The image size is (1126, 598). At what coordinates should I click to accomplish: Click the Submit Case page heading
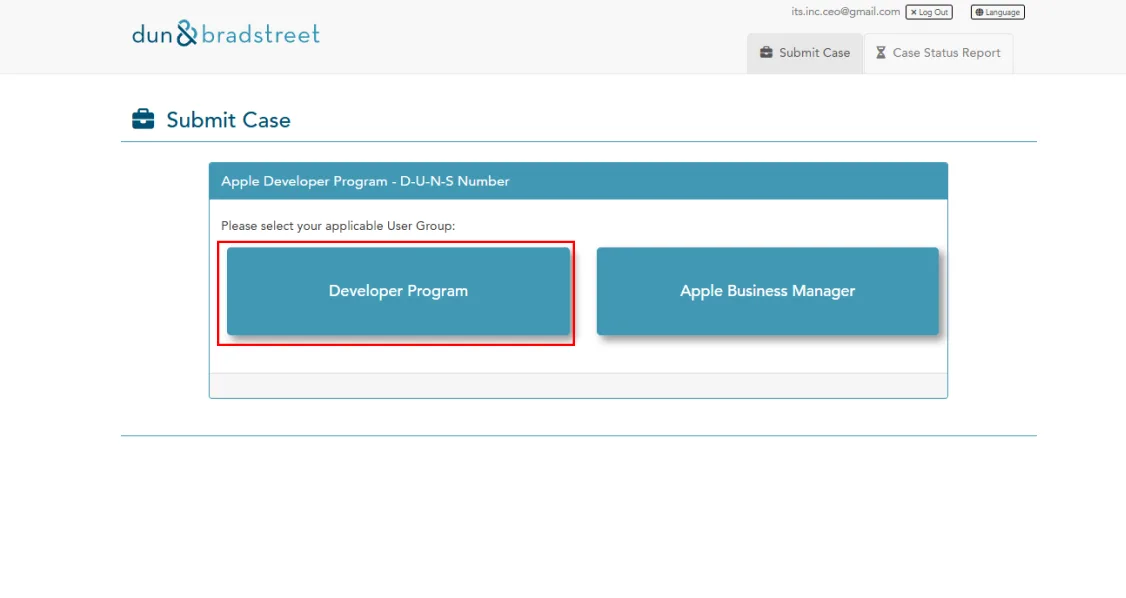228,120
